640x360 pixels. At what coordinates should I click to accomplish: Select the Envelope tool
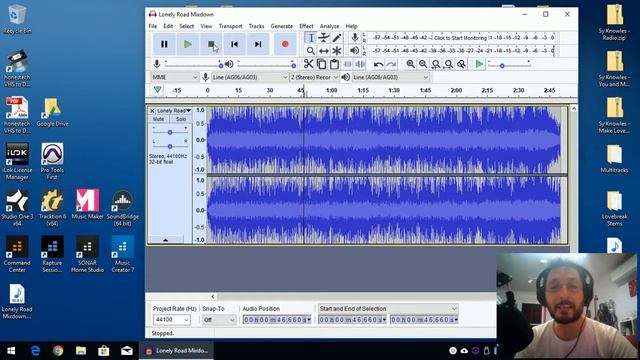click(x=324, y=38)
